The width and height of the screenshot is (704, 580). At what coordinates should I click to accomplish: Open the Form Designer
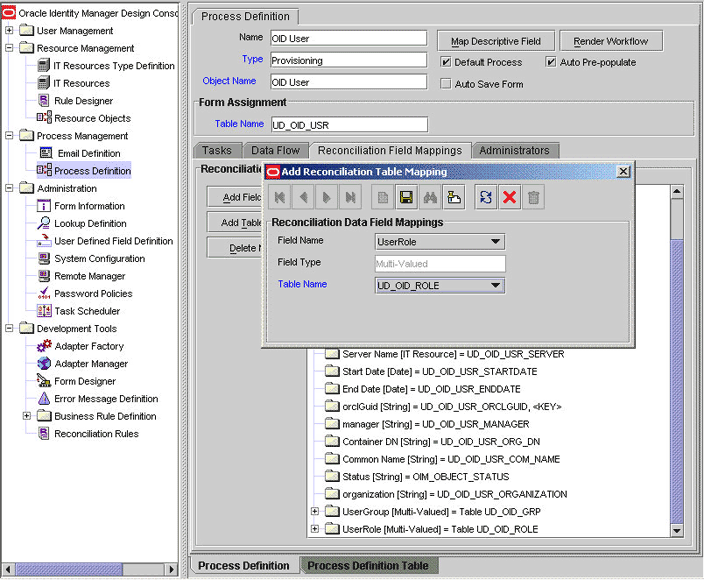click(x=84, y=381)
